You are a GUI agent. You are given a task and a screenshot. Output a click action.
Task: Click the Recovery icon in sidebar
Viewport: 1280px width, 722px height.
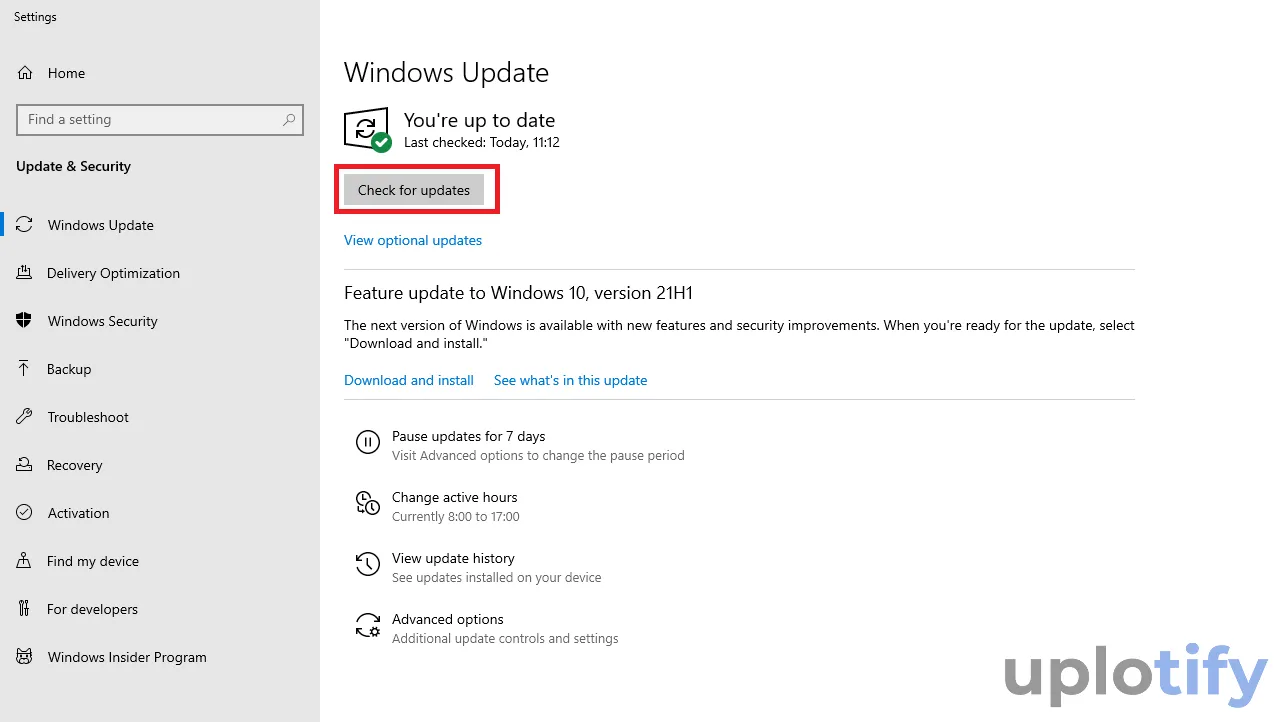[x=25, y=465]
